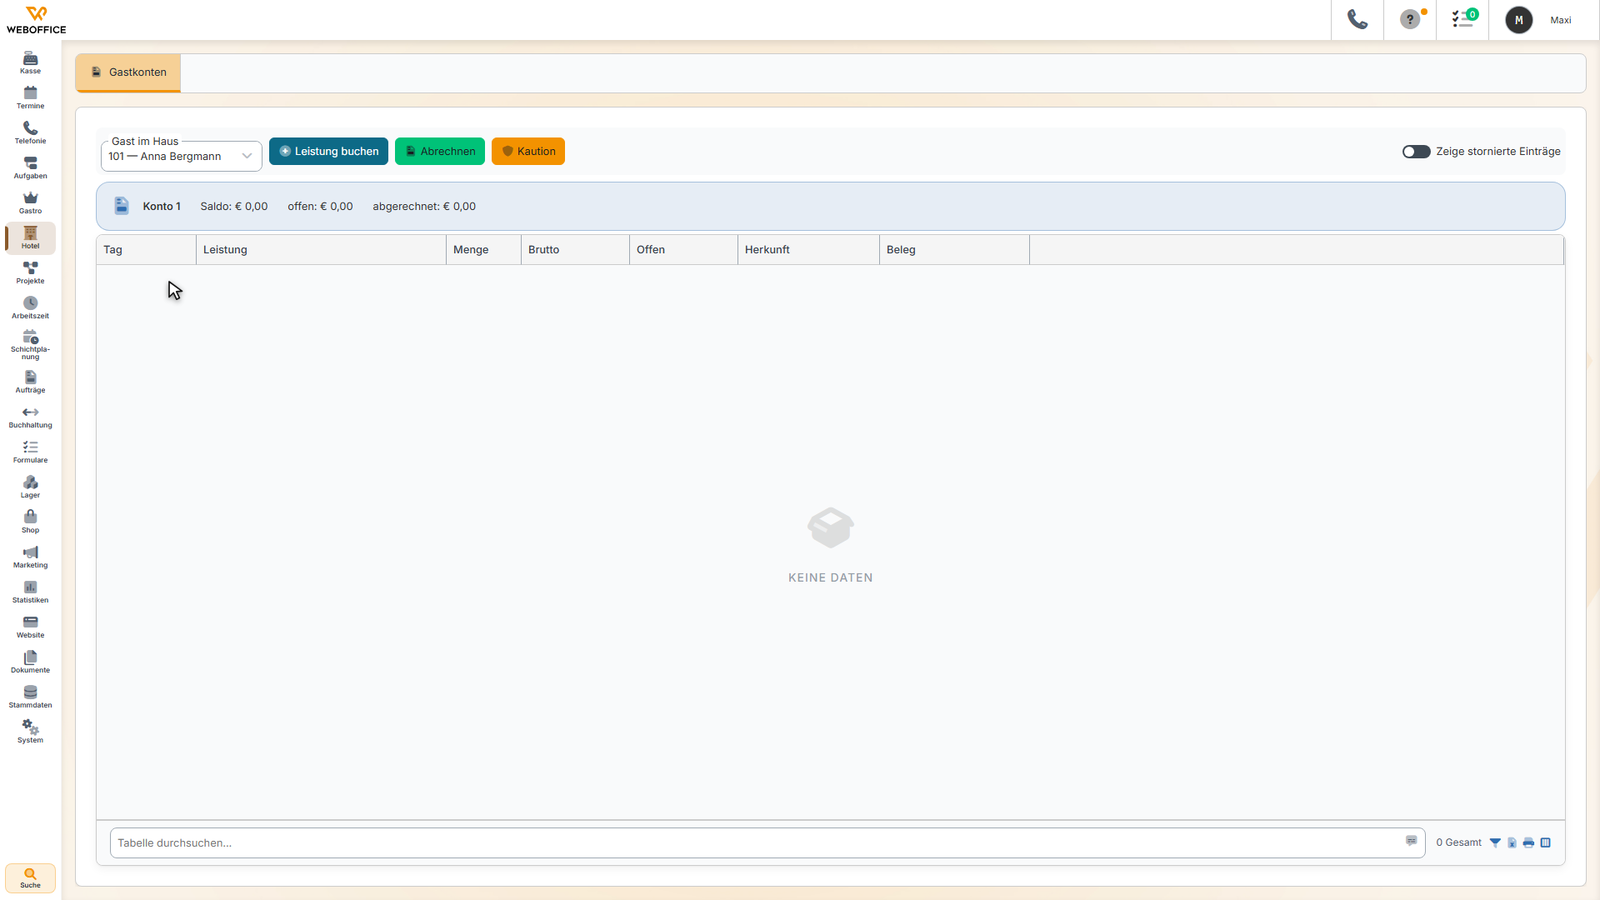The image size is (1600, 900).
Task: Open the Kasse module in sidebar
Action: pyautogui.click(x=30, y=63)
